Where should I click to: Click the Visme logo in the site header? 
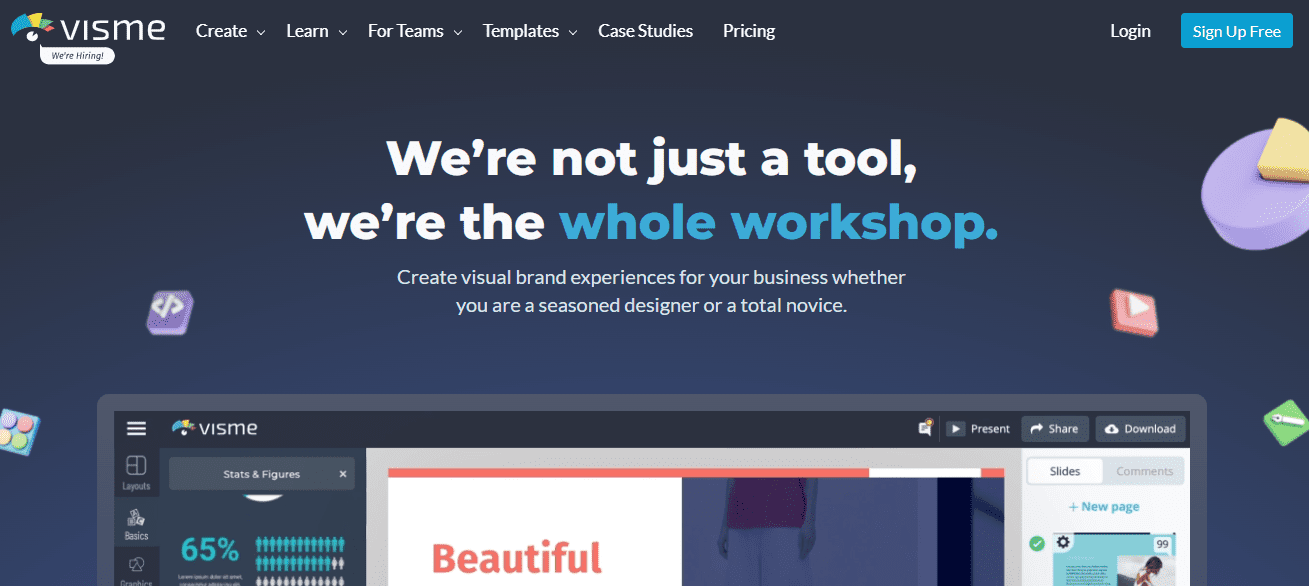pyautogui.click(x=88, y=27)
